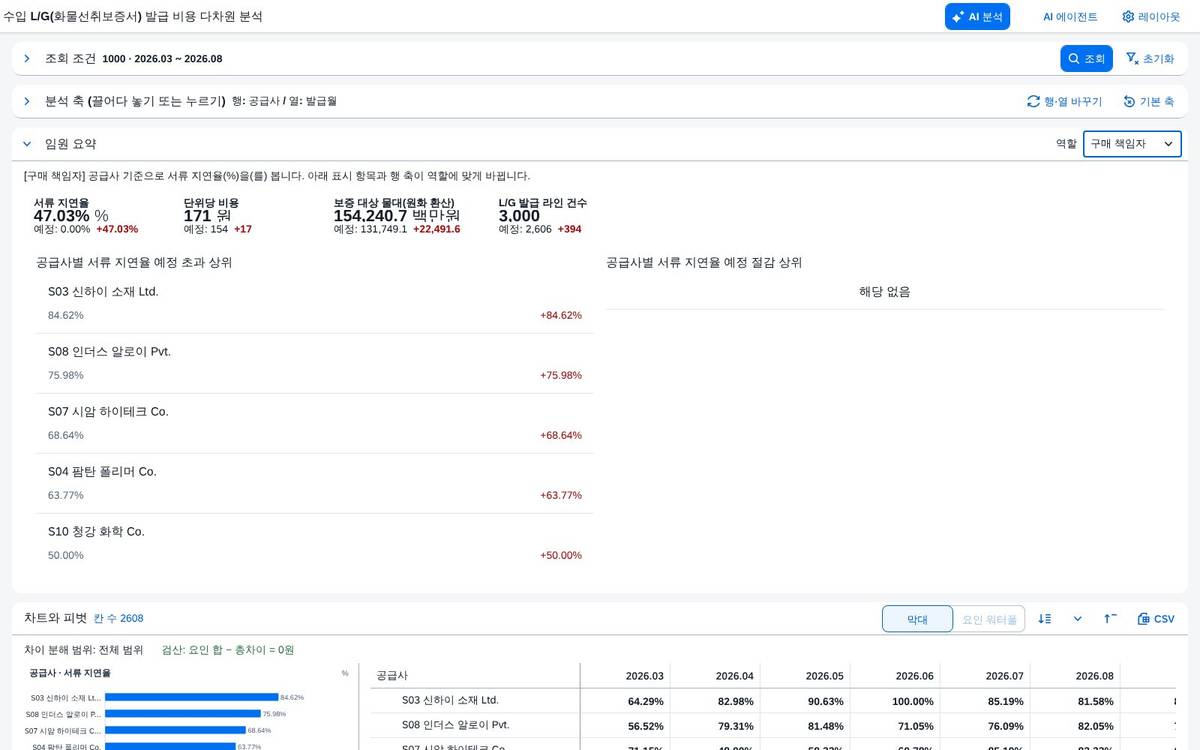This screenshot has width=1200, height=750.
Task: Export table with CSV button
Action: tap(1156, 619)
